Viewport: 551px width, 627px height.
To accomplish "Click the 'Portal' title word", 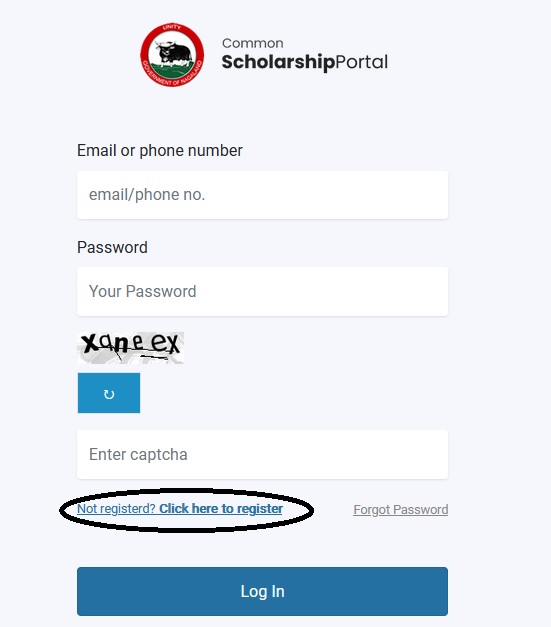I will (361, 62).
